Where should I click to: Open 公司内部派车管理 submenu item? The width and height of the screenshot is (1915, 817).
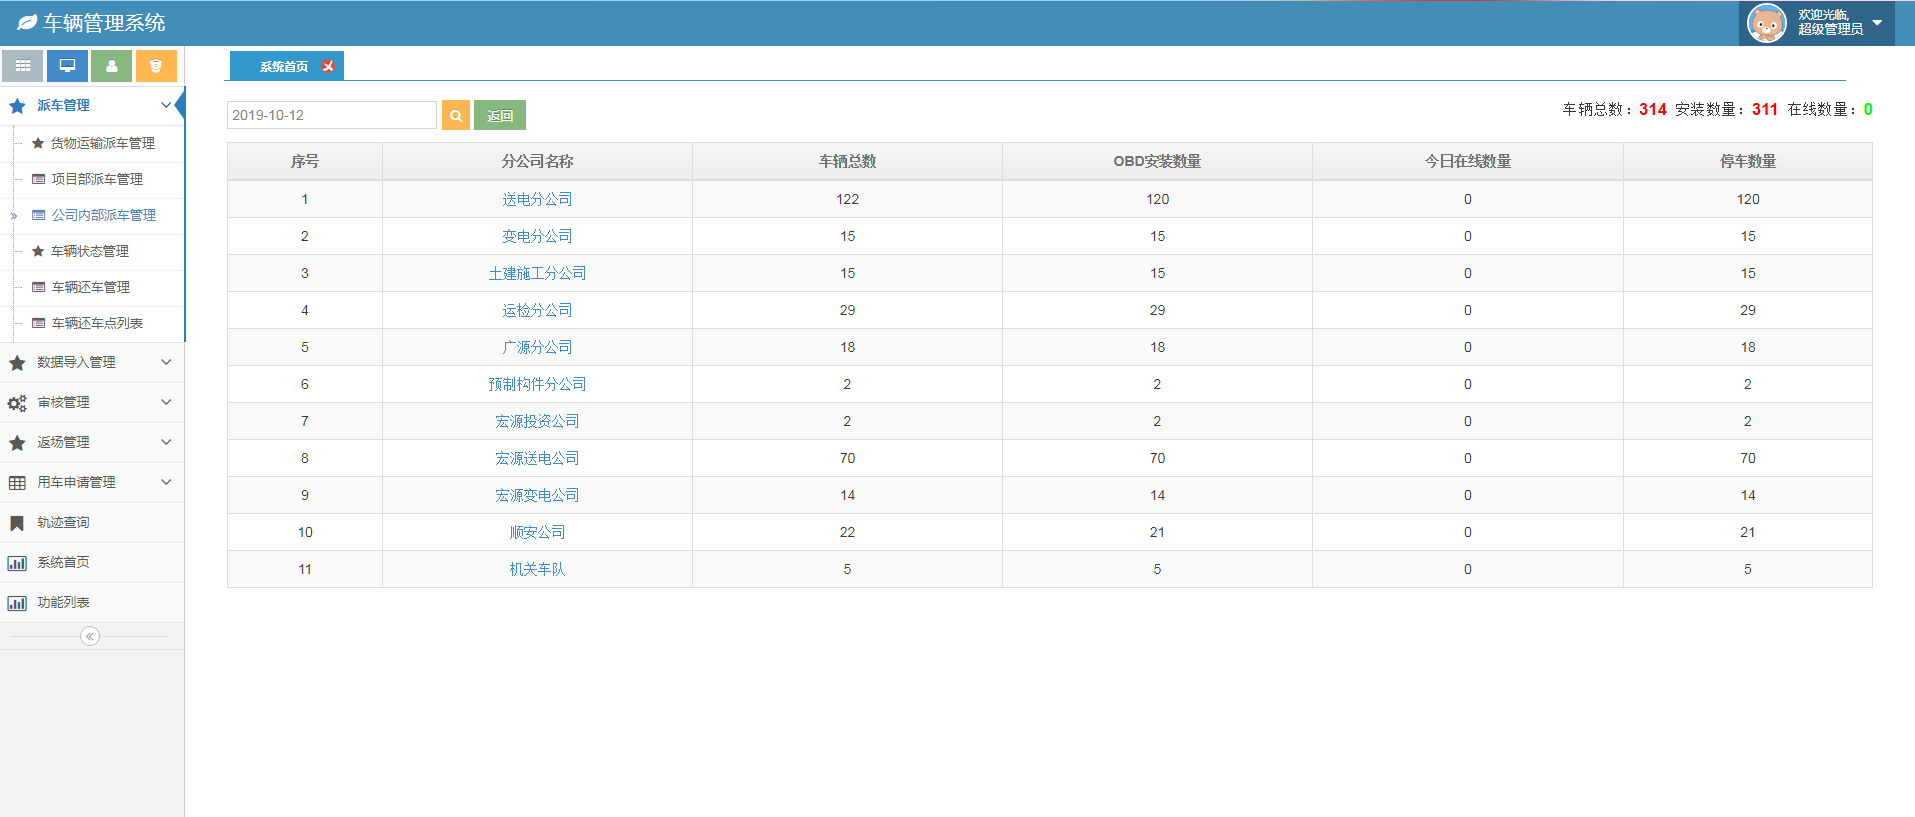(104, 215)
